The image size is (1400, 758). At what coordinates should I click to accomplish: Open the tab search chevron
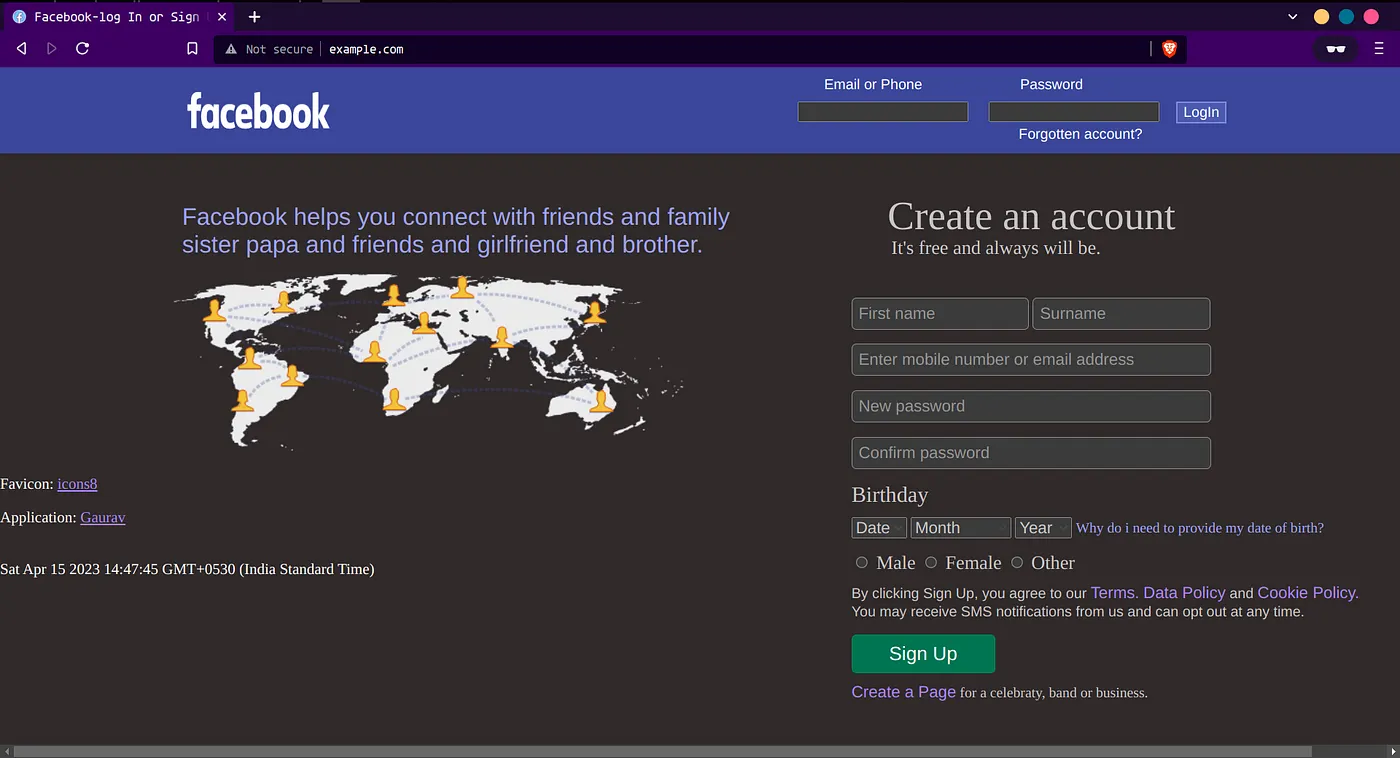[x=1292, y=17]
